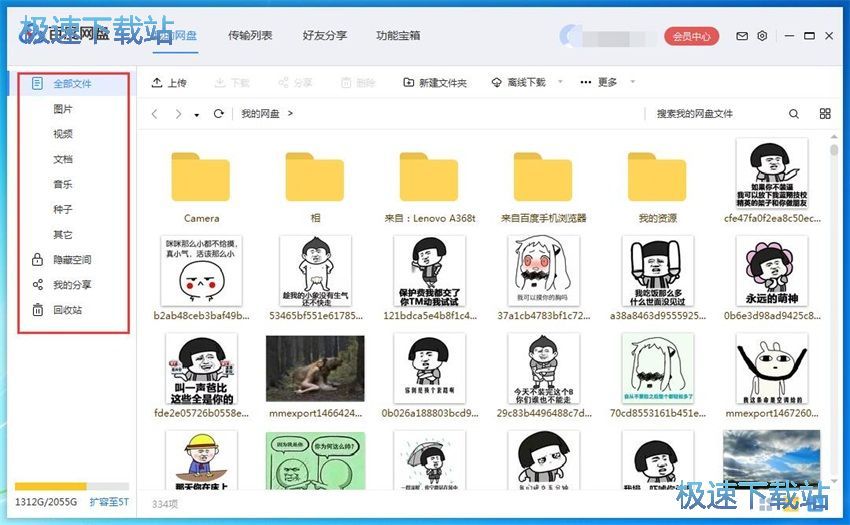Viewport: 850px width, 525px height.
Task: Filter by 图片 category
Action: (x=63, y=109)
